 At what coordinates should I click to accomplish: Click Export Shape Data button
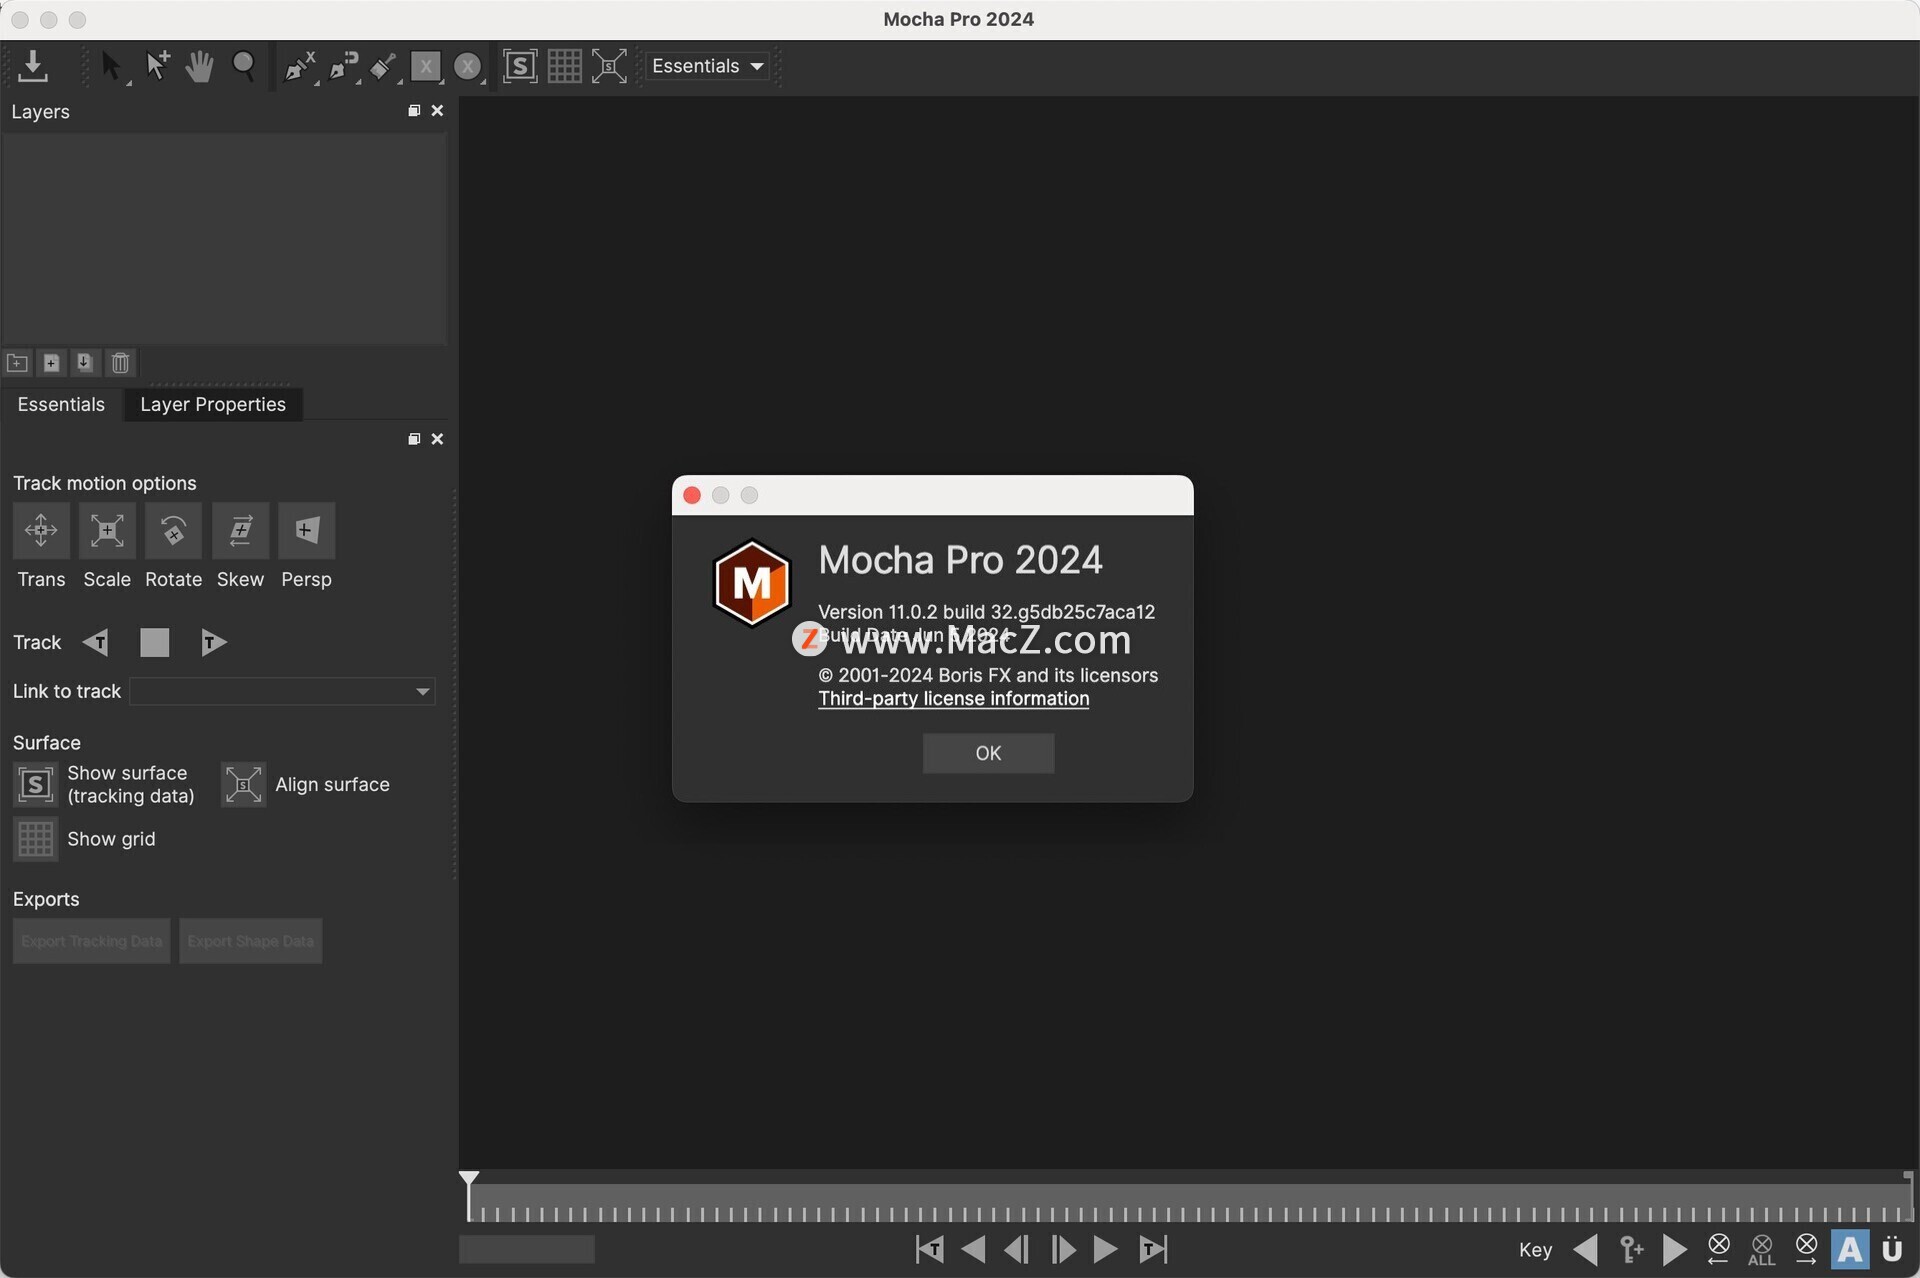click(x=250, y=941)
